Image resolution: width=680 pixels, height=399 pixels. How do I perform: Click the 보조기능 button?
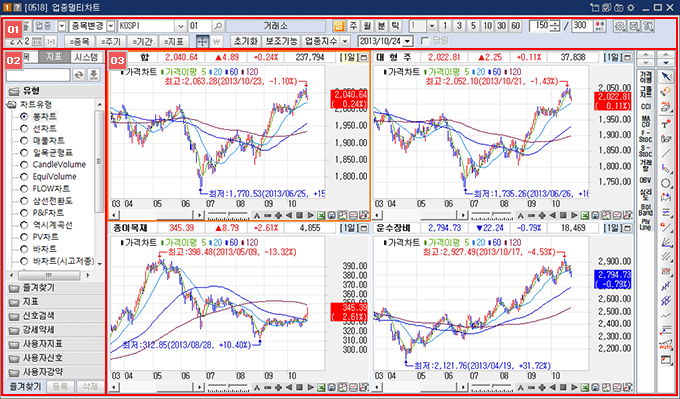point(281,41)
